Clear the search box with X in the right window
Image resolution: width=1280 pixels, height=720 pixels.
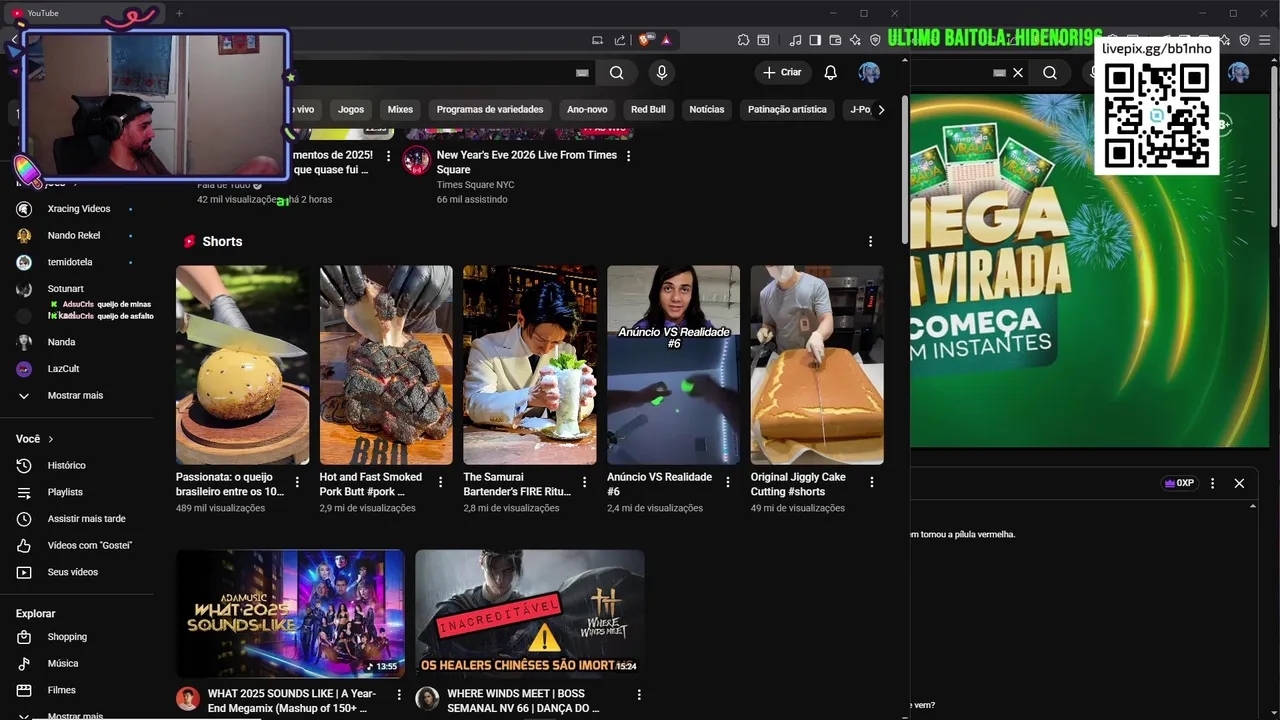point(1018,73)
